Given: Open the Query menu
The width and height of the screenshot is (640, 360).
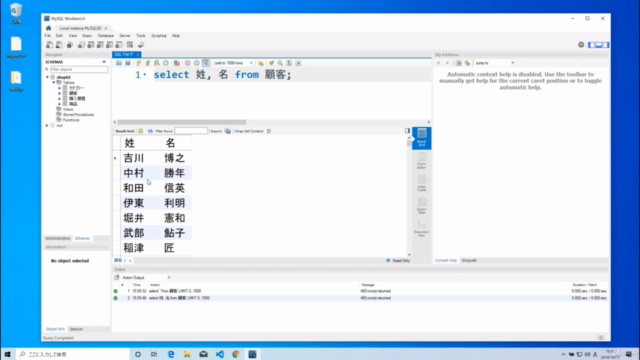Looking at the screenshot, I should [x=87, y=36].
